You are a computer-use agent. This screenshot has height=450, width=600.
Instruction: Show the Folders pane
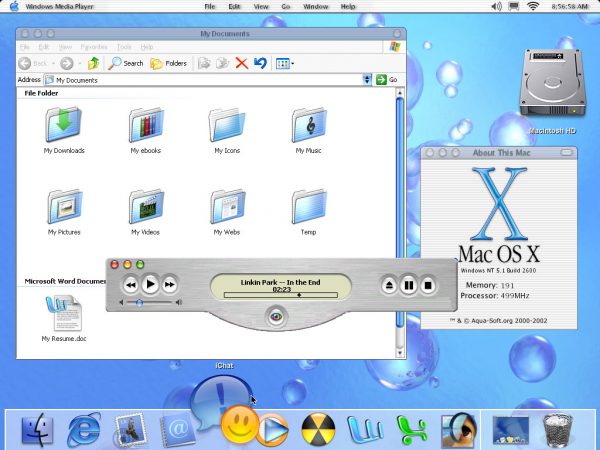(x=168, y=63)
